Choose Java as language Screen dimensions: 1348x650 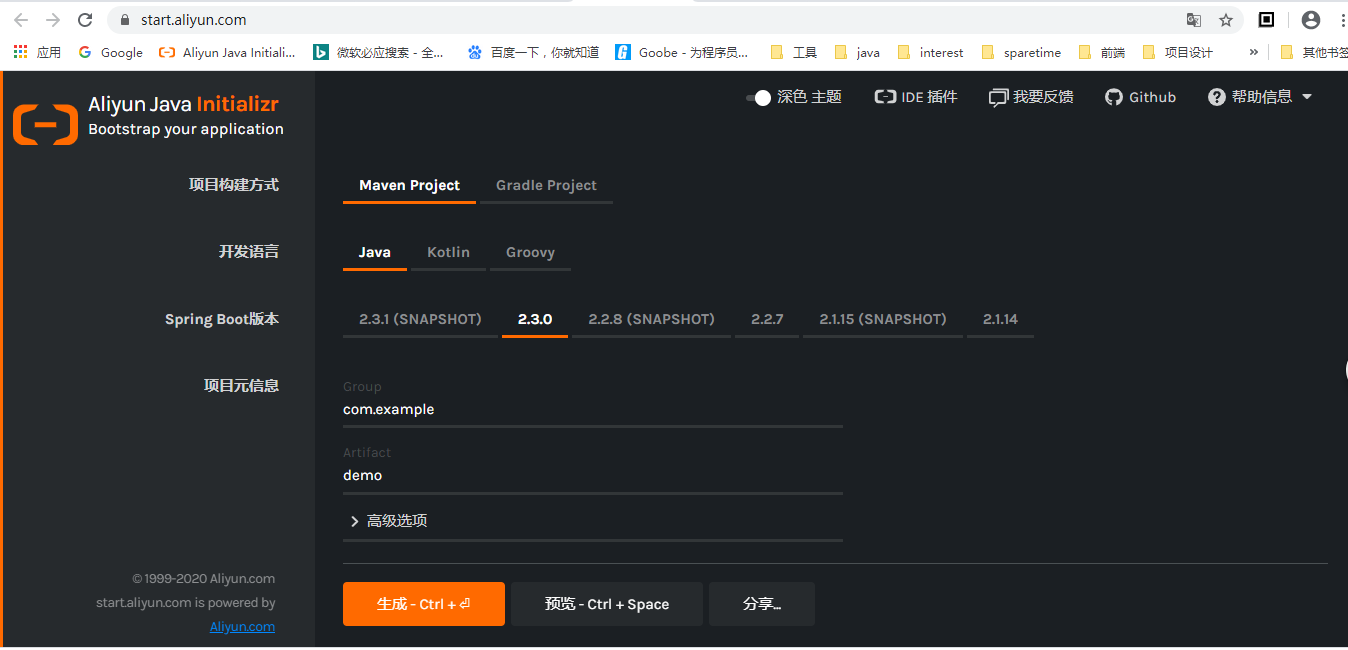point(375,252)
